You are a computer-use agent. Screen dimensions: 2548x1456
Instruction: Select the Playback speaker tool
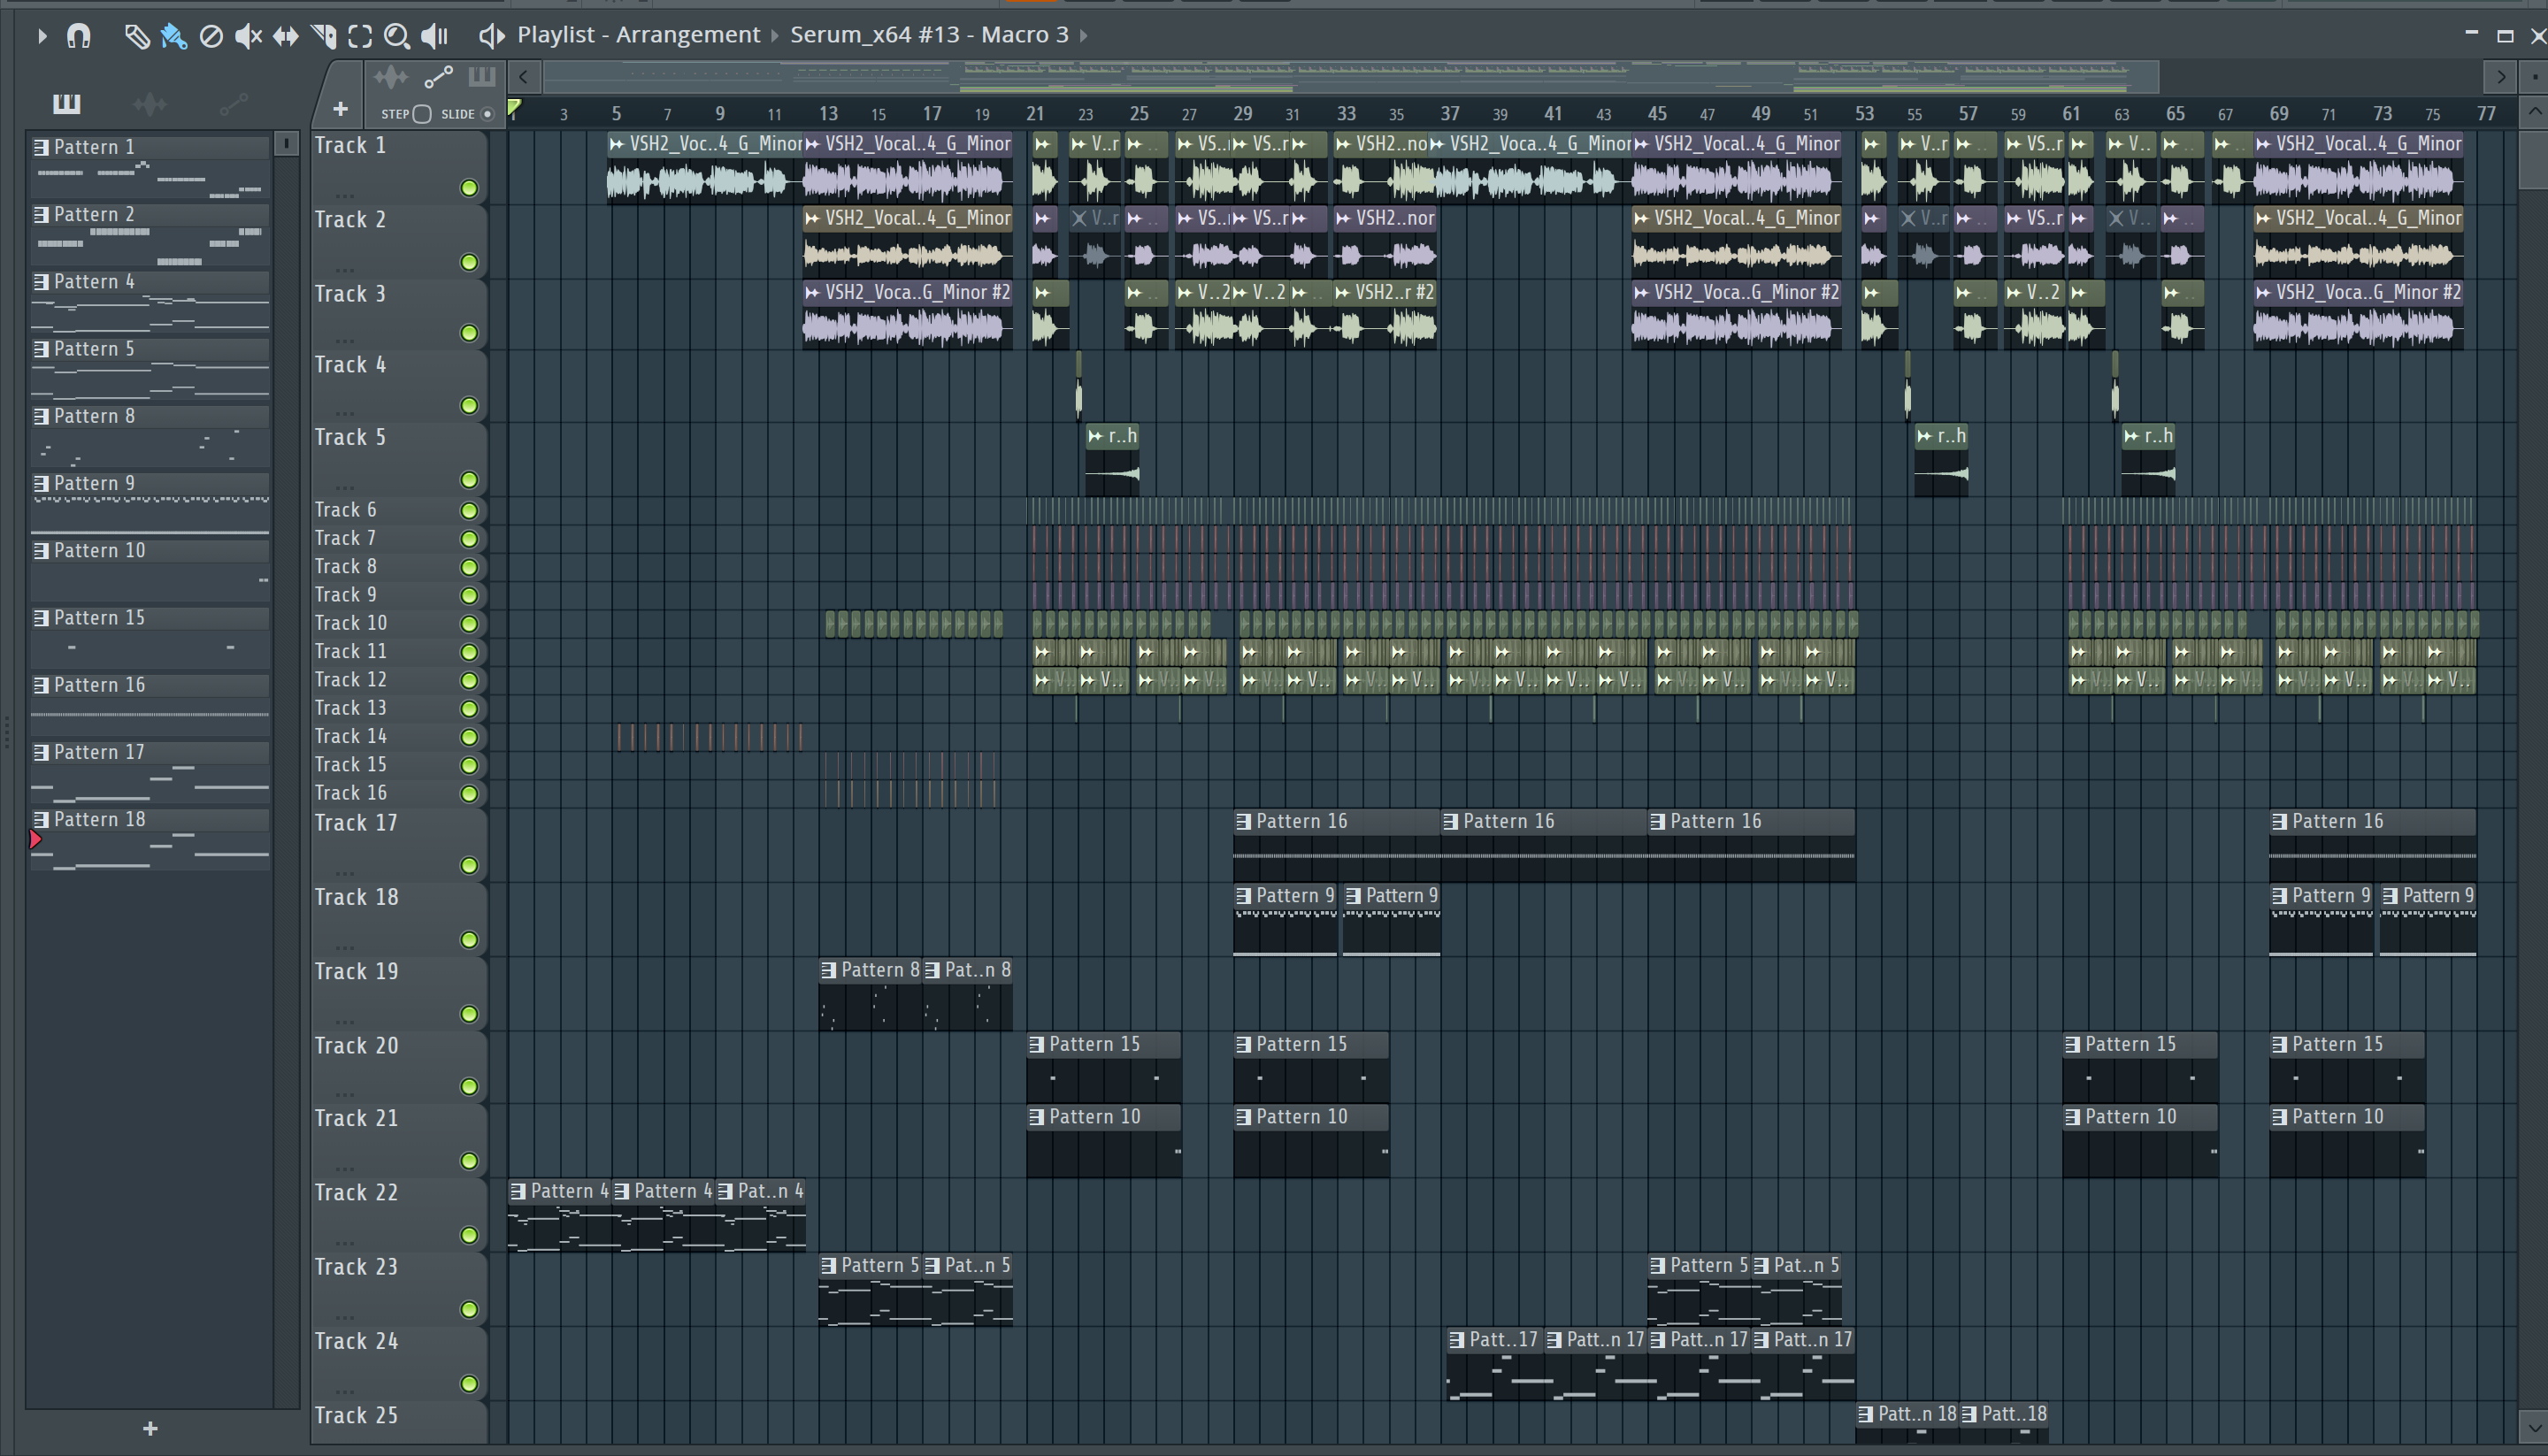tap(434, 36)
